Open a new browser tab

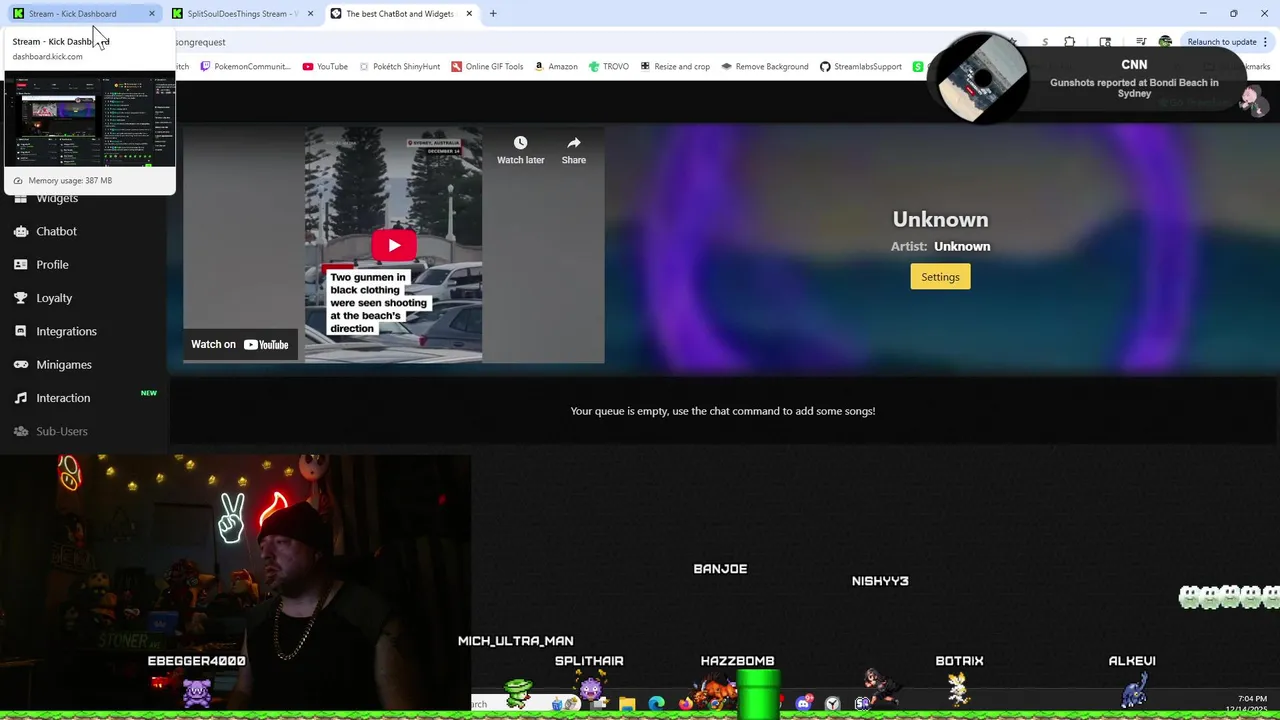click(x=493, y=14)
